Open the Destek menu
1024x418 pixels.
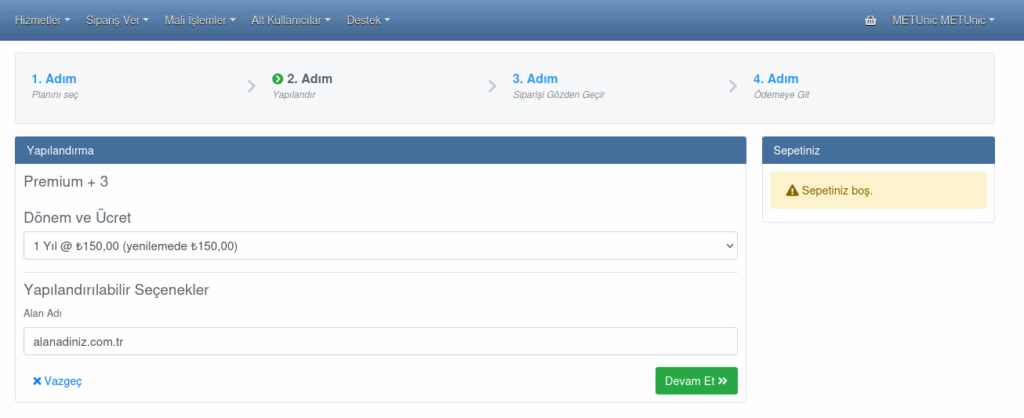(x=368, y=20)
